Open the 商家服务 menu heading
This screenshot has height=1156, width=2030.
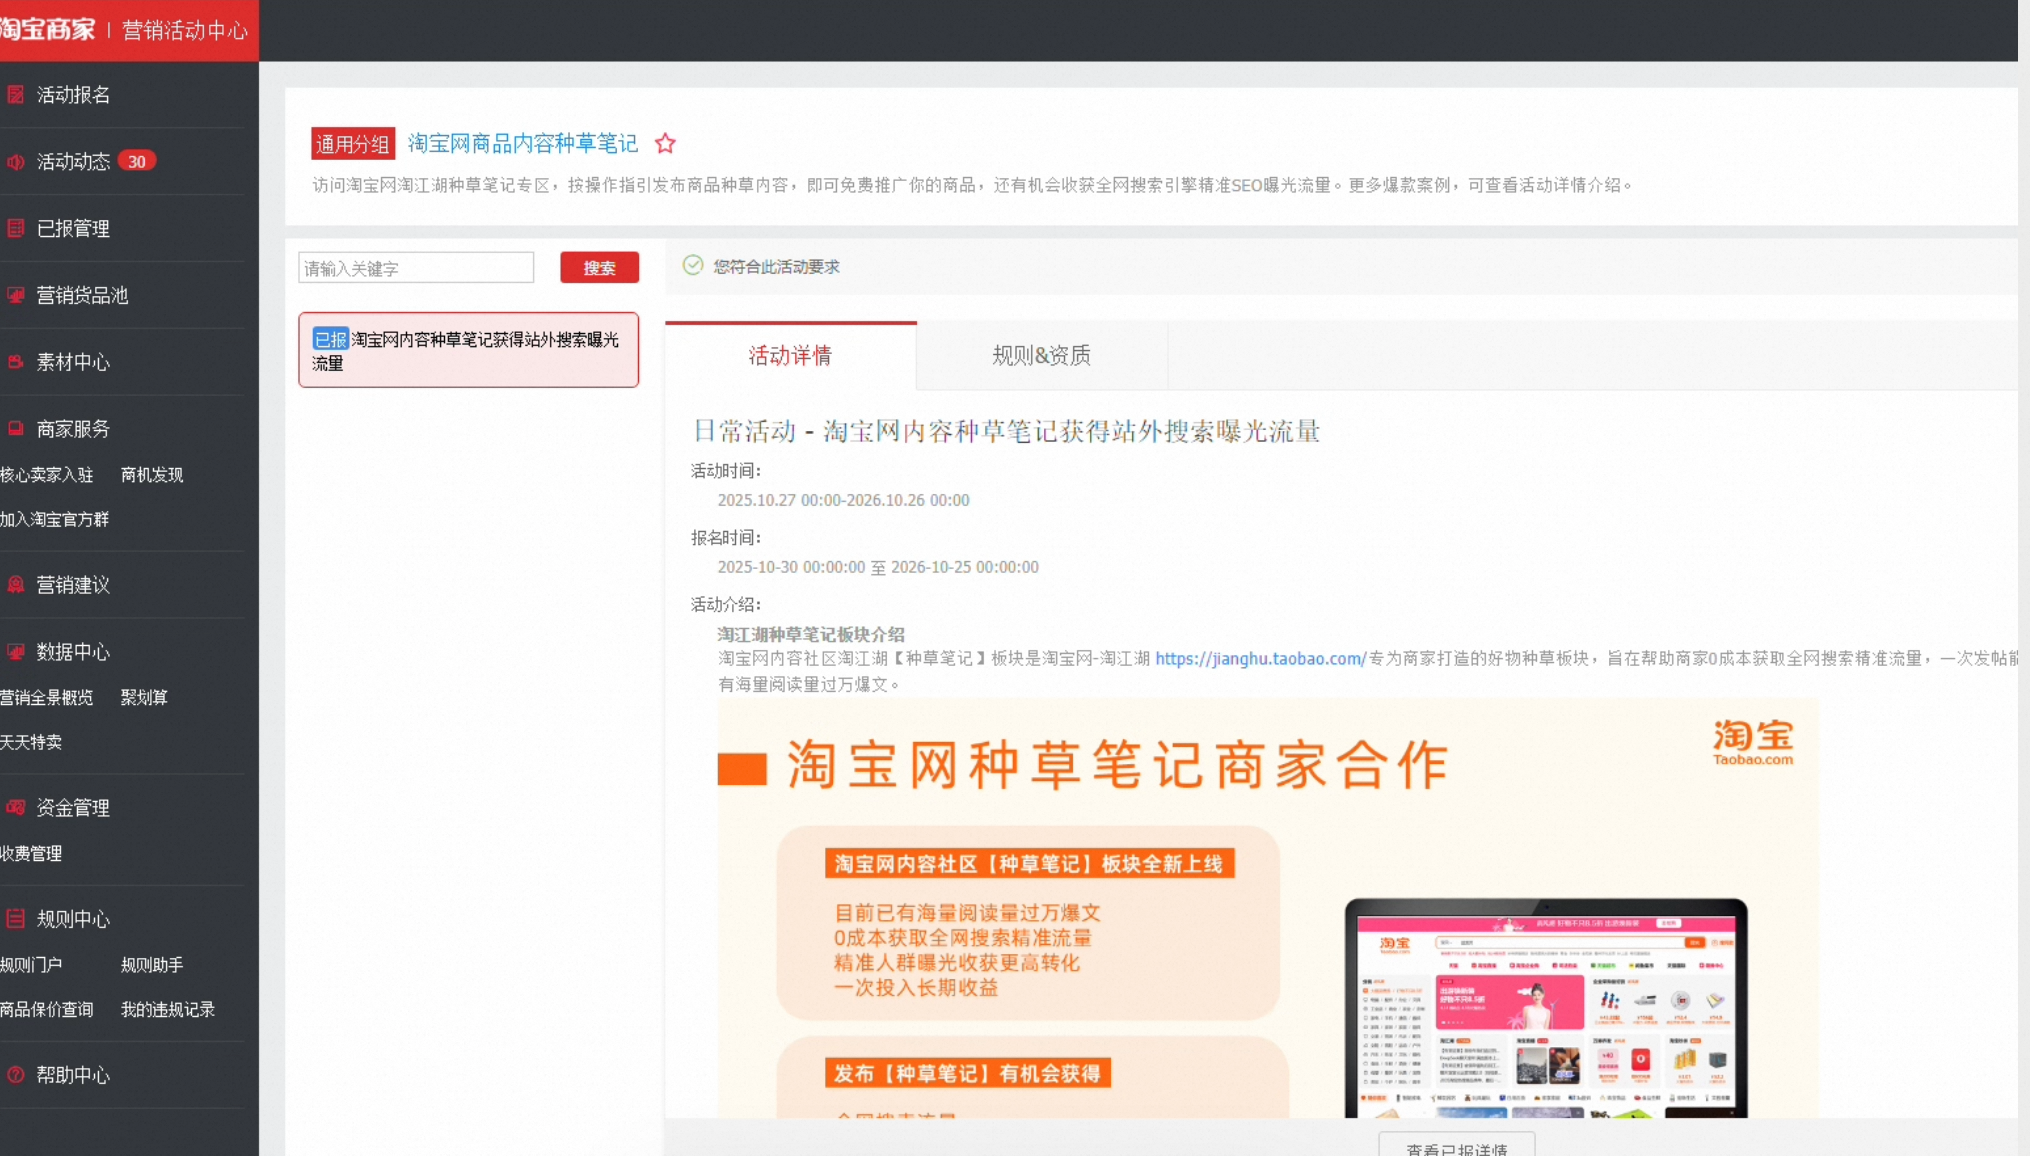[x=73, y=429]
